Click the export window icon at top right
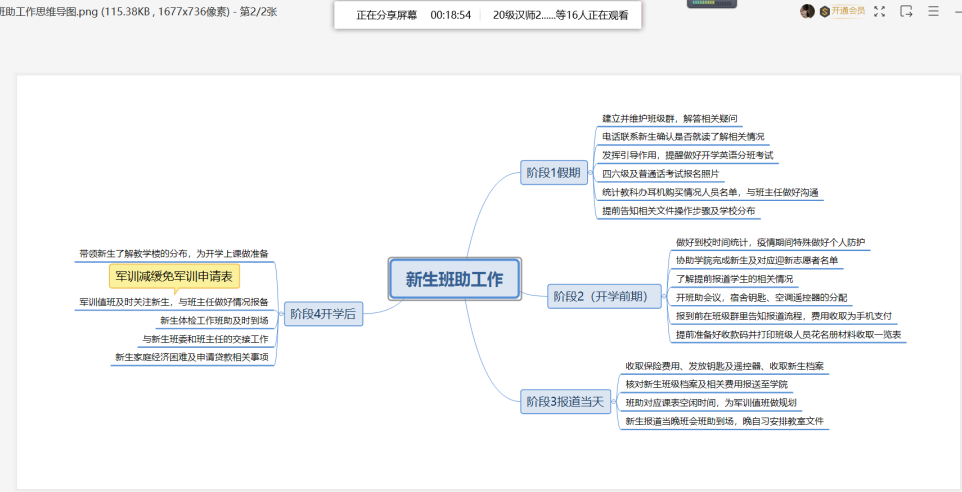The height and width of the screenshot is (492, 962). click(x=906, y=11)
